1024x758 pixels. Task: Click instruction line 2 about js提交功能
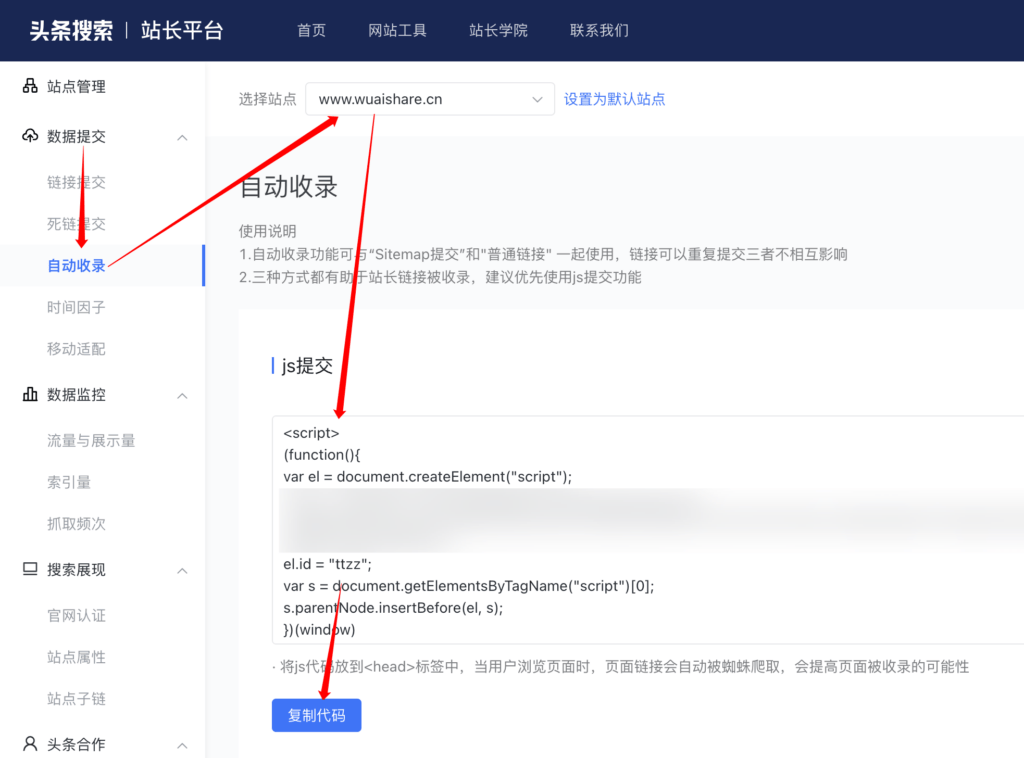pos(440,277)
